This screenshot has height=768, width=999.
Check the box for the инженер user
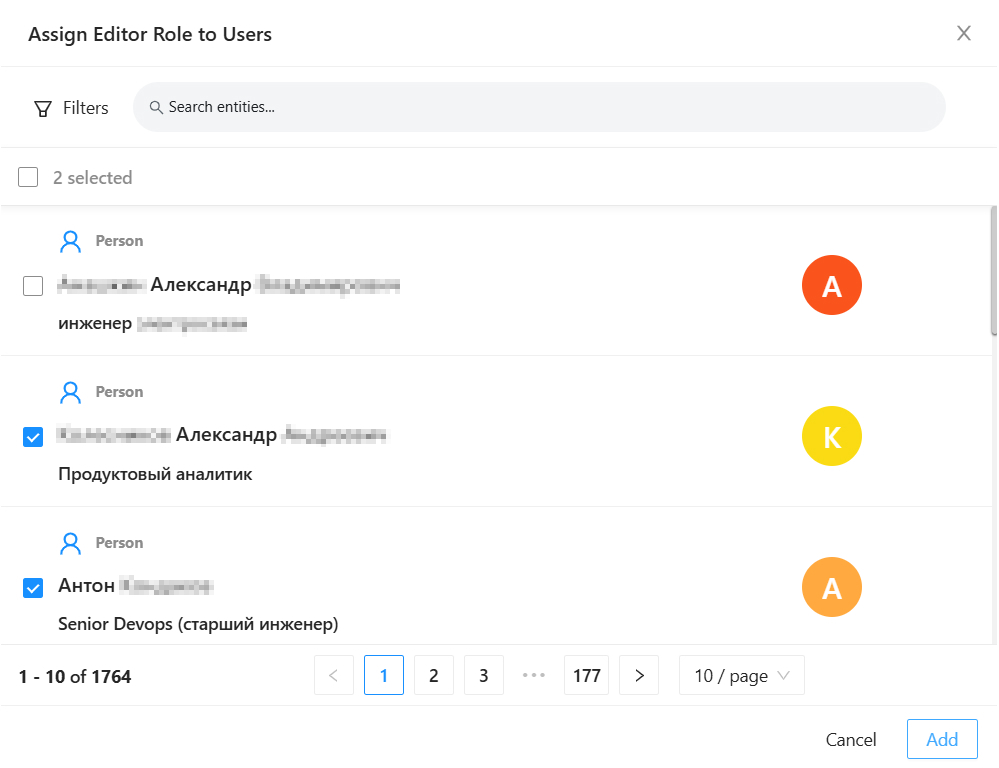point(33,287)
